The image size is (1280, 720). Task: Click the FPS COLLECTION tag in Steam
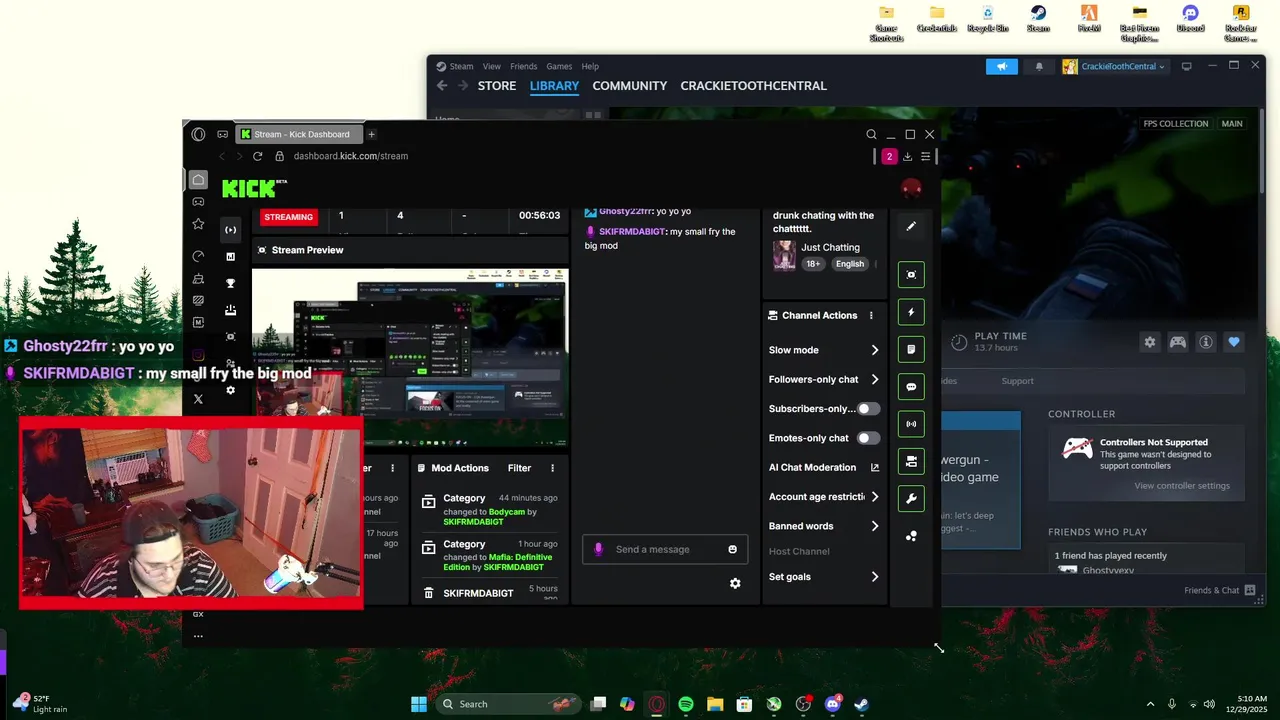pos(1176,124)
